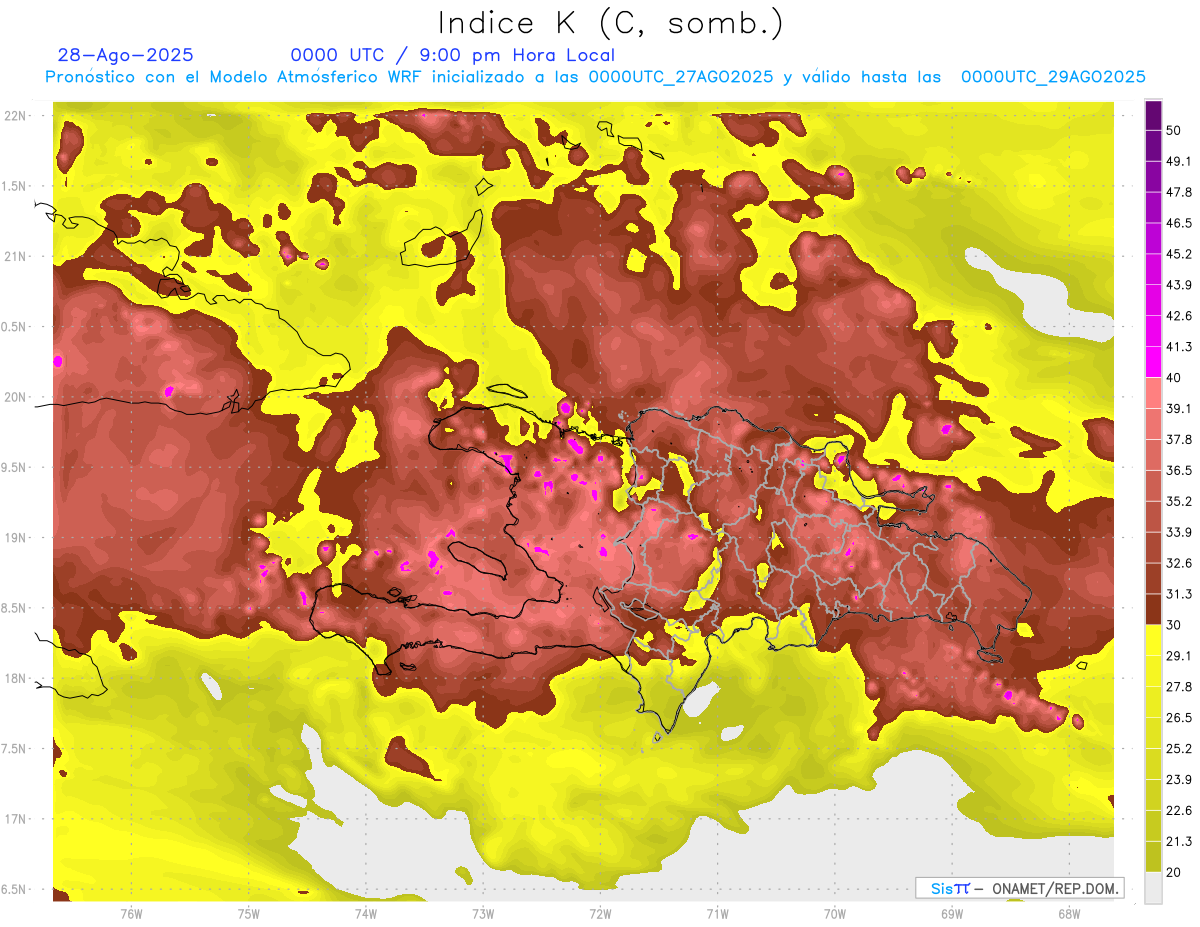Click the bright yellow segment between 29.1 and 30
The width and height of the screenshot is (1200, 927).
click(x=1153, y=640)
